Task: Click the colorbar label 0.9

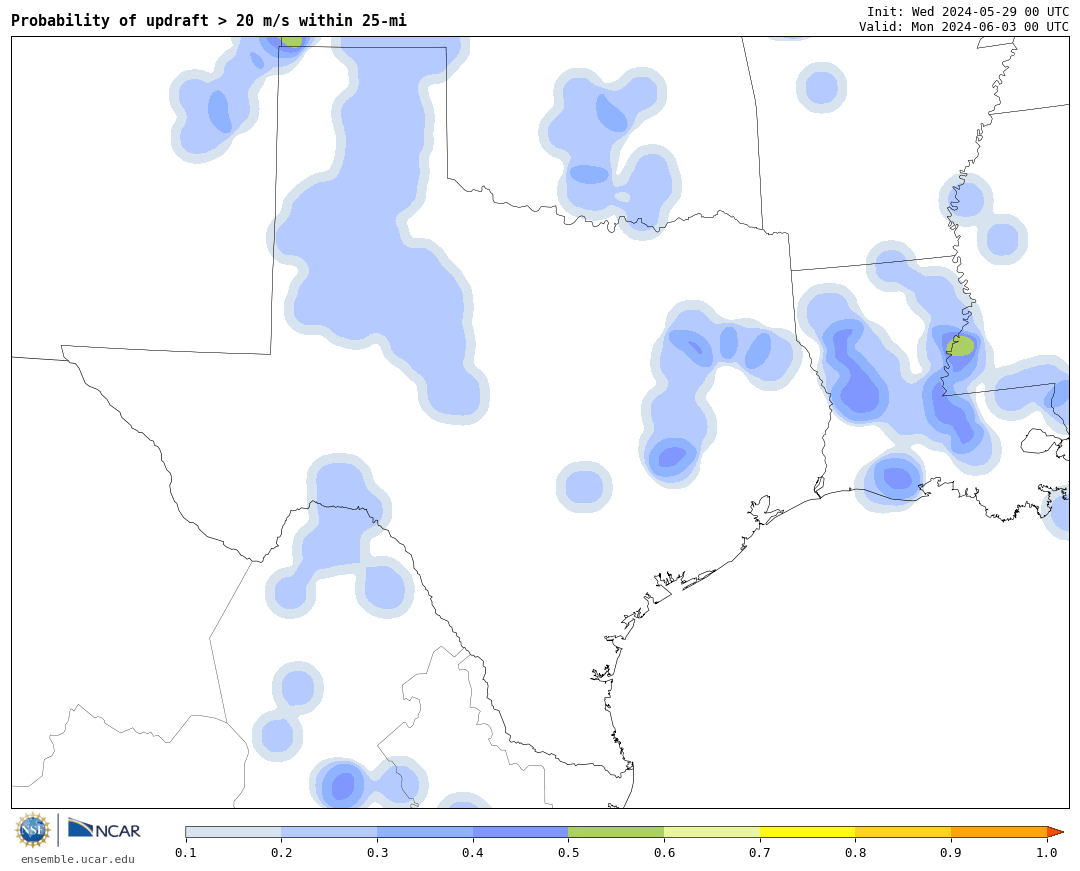Action: pos(951,852)
